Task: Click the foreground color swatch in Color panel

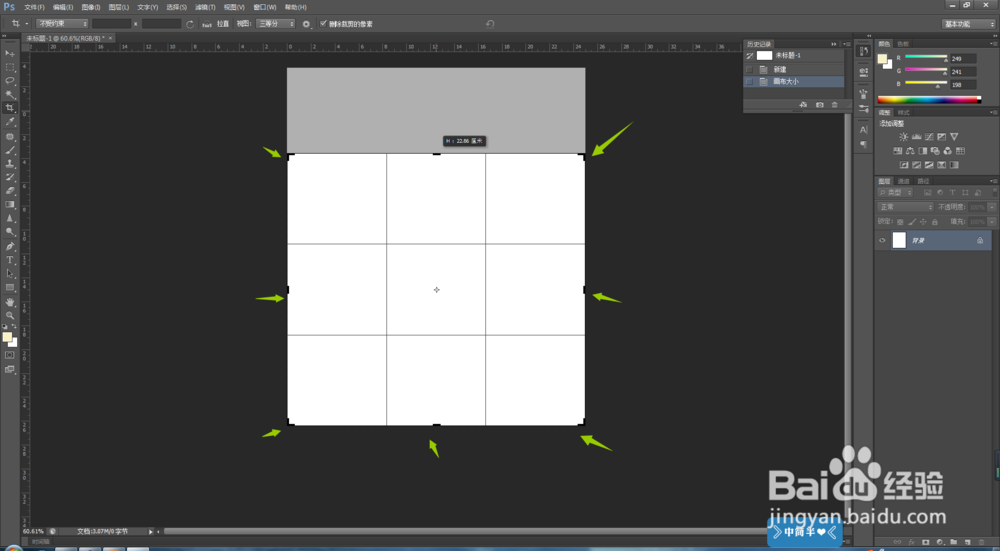Action: 883,59
